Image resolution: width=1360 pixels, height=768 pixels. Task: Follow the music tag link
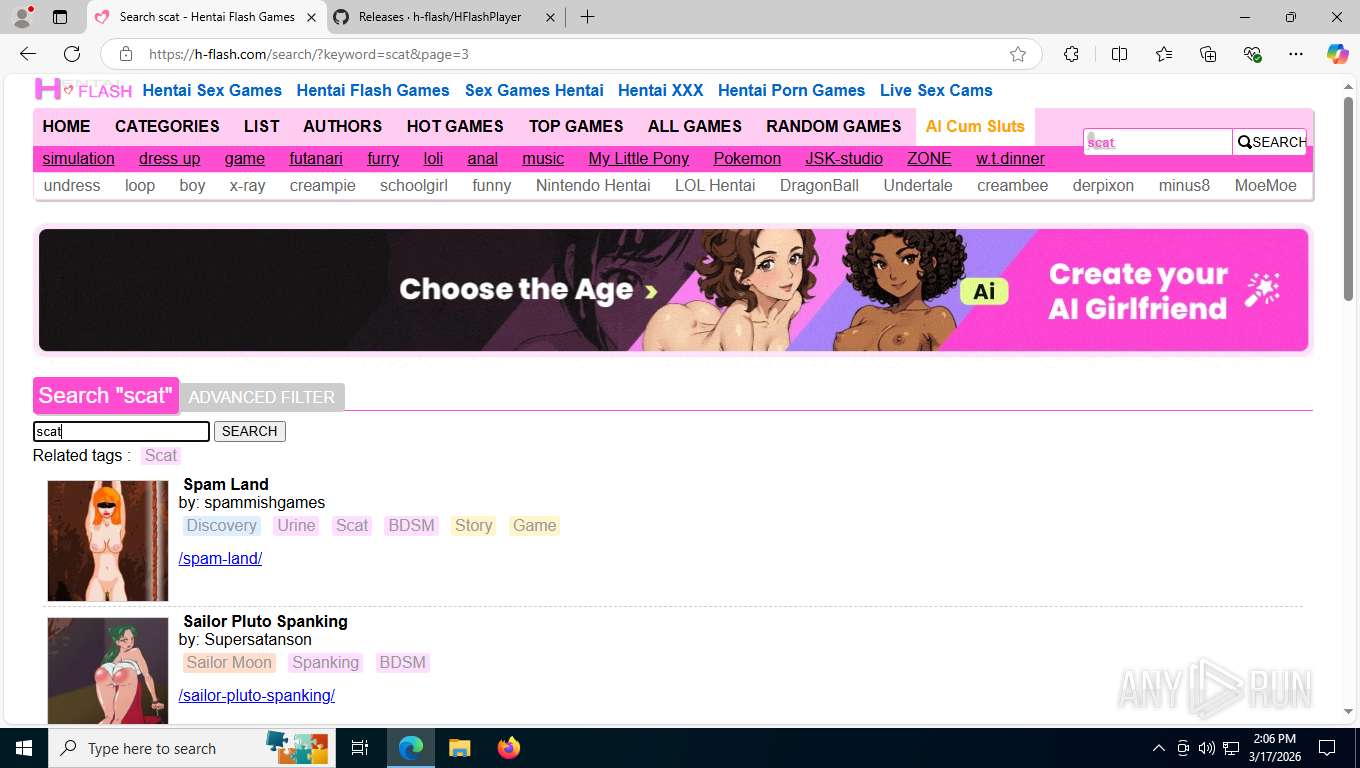tap(543, 158)
